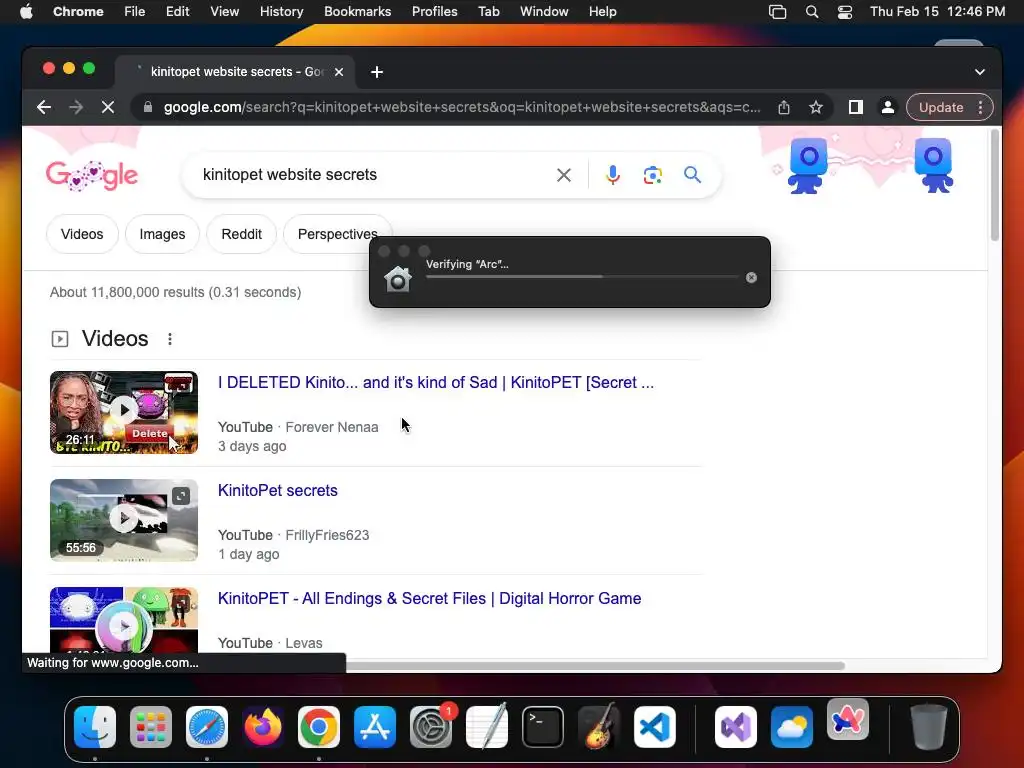Filter results by Reddit
The image size is (1024, 768).
(242, 234)
